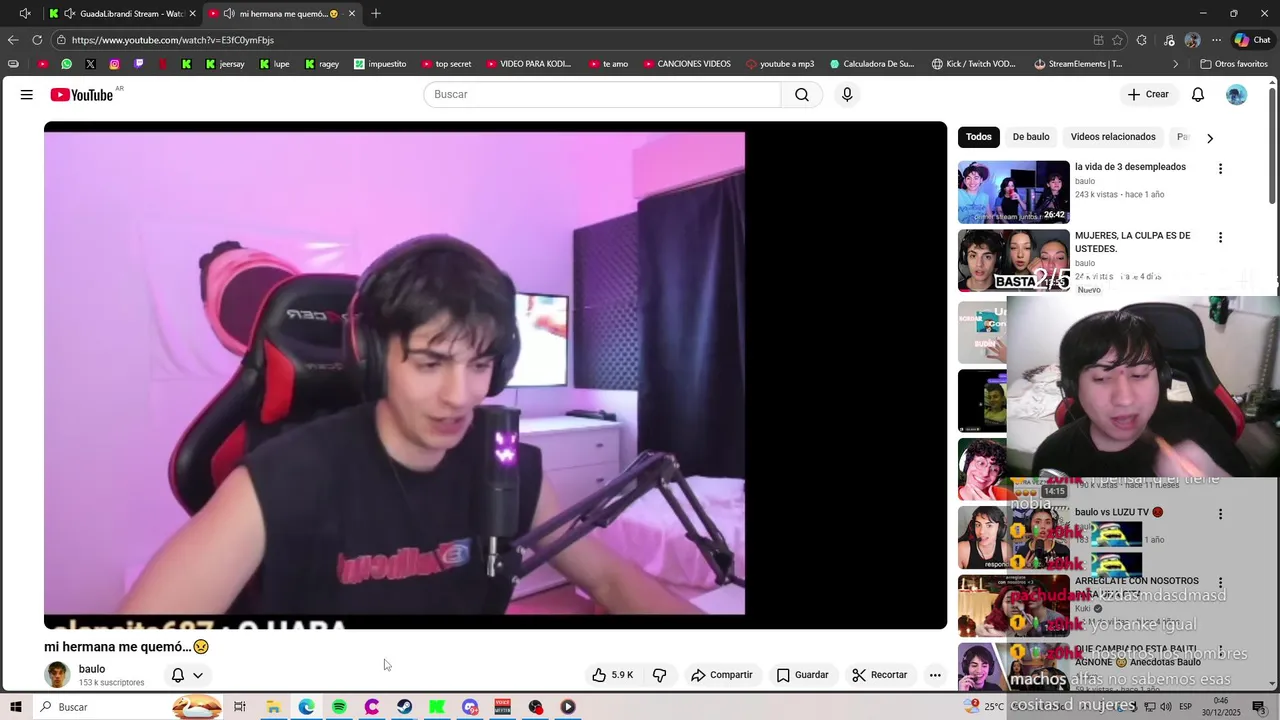This screenshot has width=1280, height=720.
Task: Open 'Calculadora De Su...' bookmark
Action: click(871, 64)
